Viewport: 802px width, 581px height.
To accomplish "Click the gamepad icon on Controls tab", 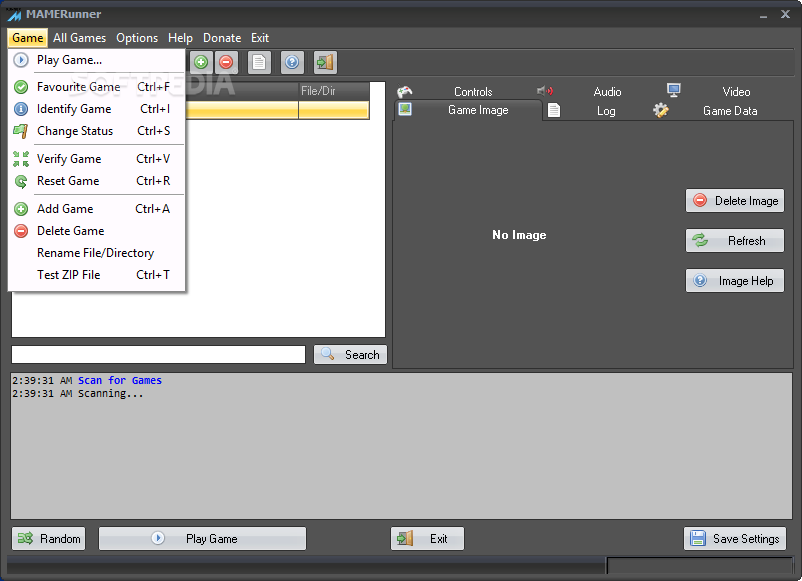I will click(x=405, y=92).
